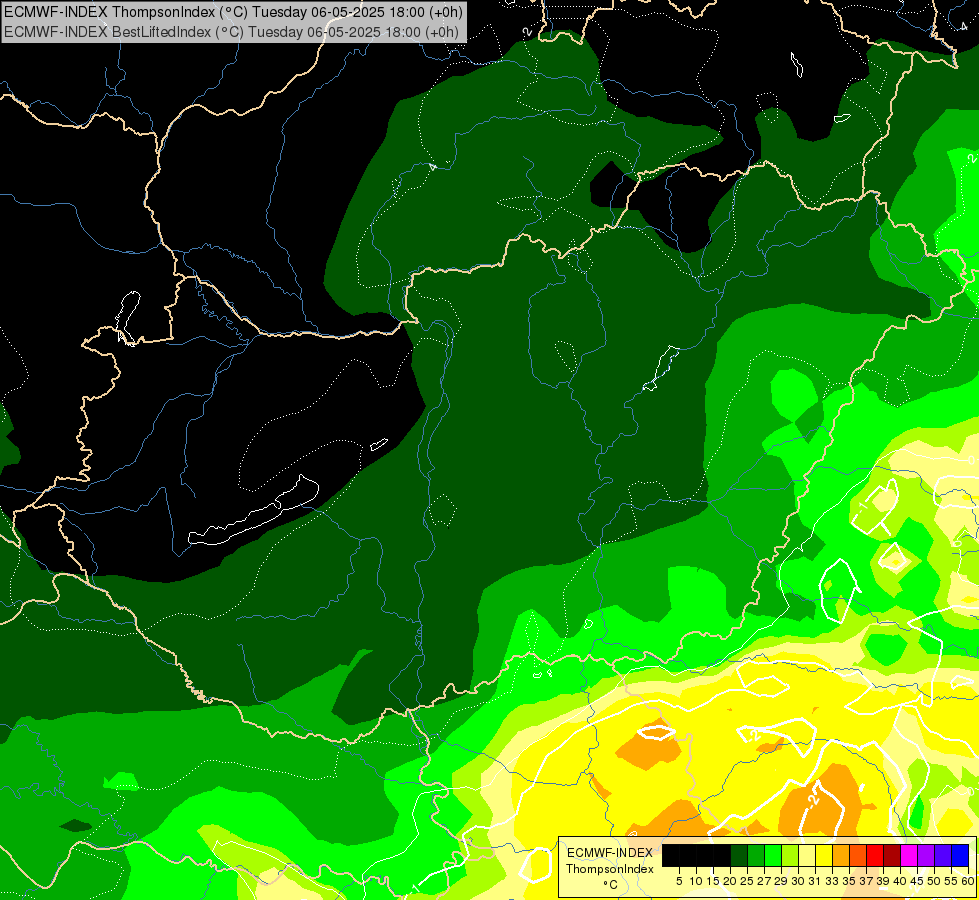Screen dimensions: 979x900
Task: Select the magenta 40–45 legend swatch
Action: point(909,855)
